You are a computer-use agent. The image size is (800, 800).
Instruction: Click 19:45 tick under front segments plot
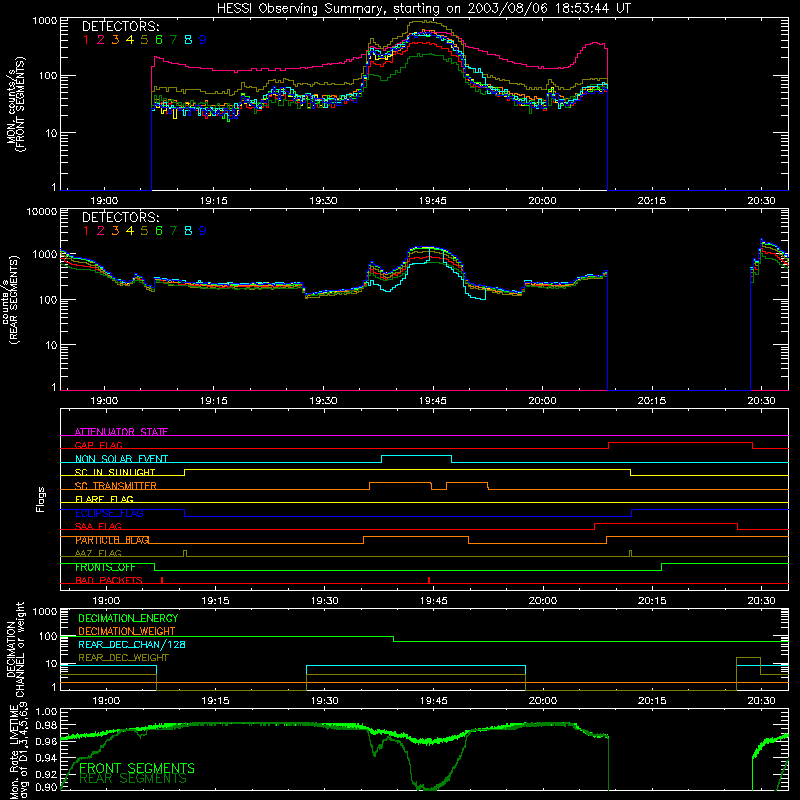point(433,201)
